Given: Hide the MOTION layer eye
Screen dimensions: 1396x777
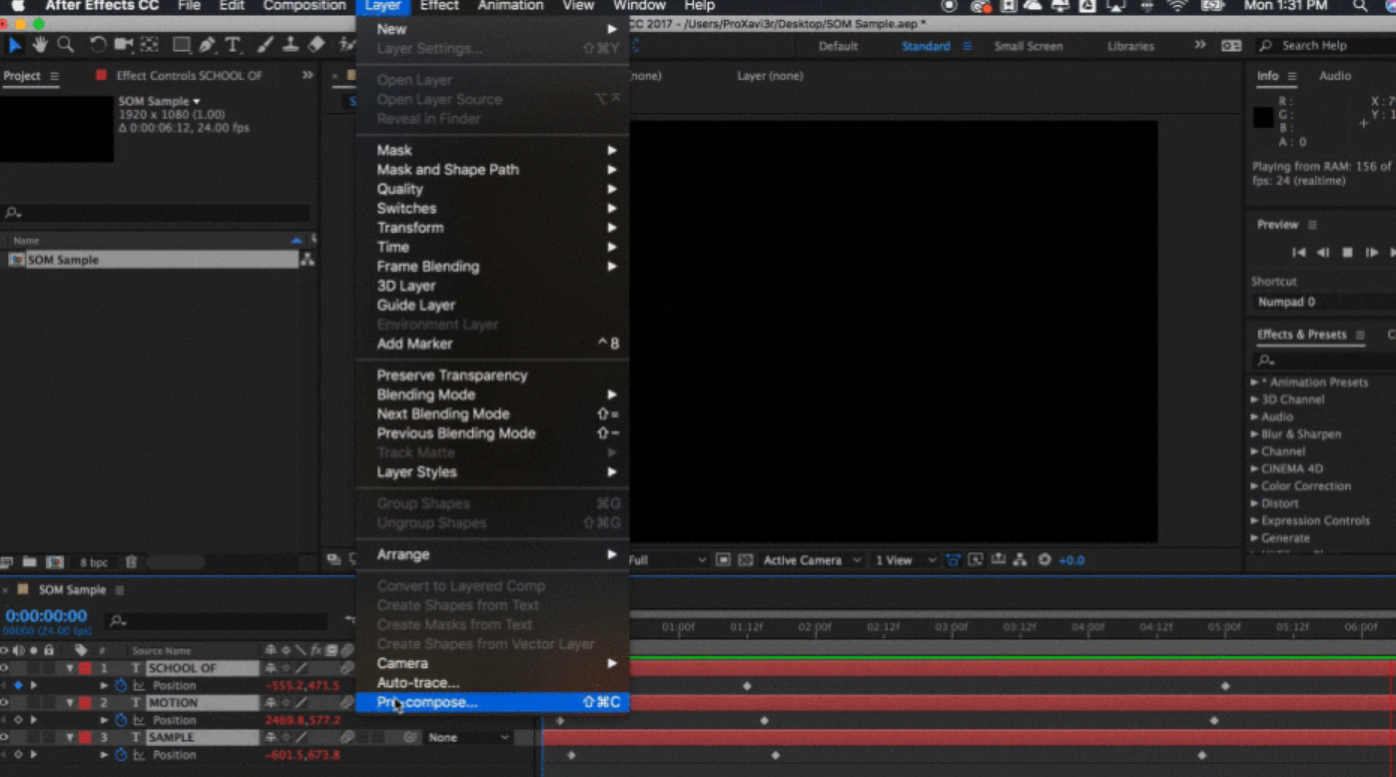Looking at the screenshot, I should [x=5, y=703].
